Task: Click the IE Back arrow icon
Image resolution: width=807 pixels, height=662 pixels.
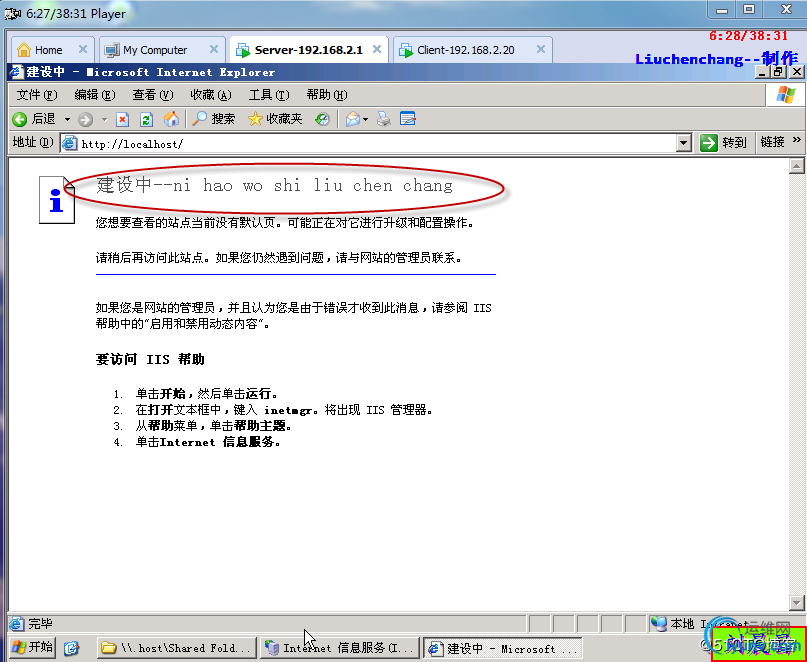Action: point(20,119)
